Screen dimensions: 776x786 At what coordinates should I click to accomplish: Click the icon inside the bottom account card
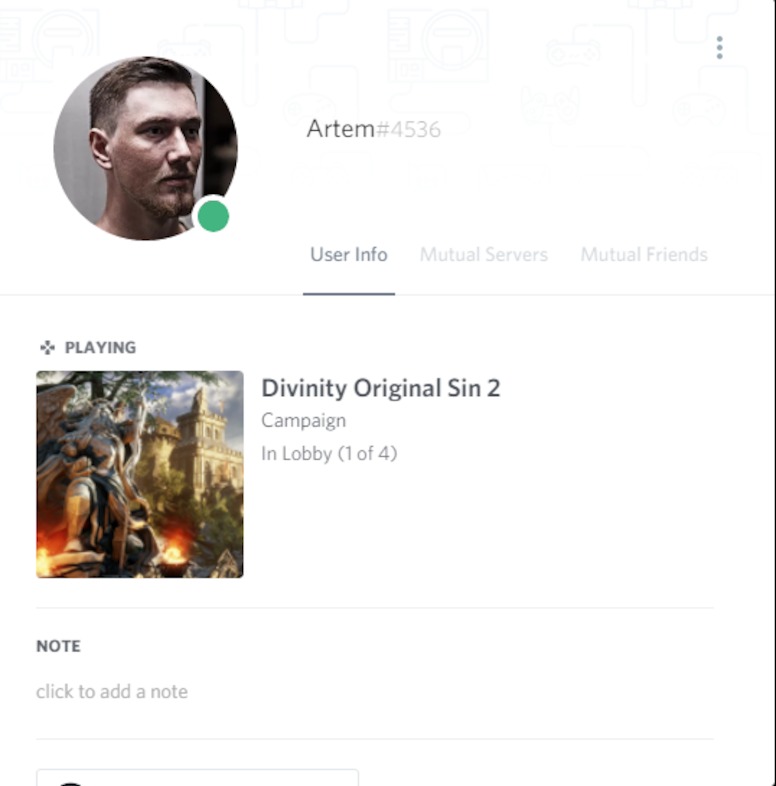pyautogui.click(x=70, y=783)
